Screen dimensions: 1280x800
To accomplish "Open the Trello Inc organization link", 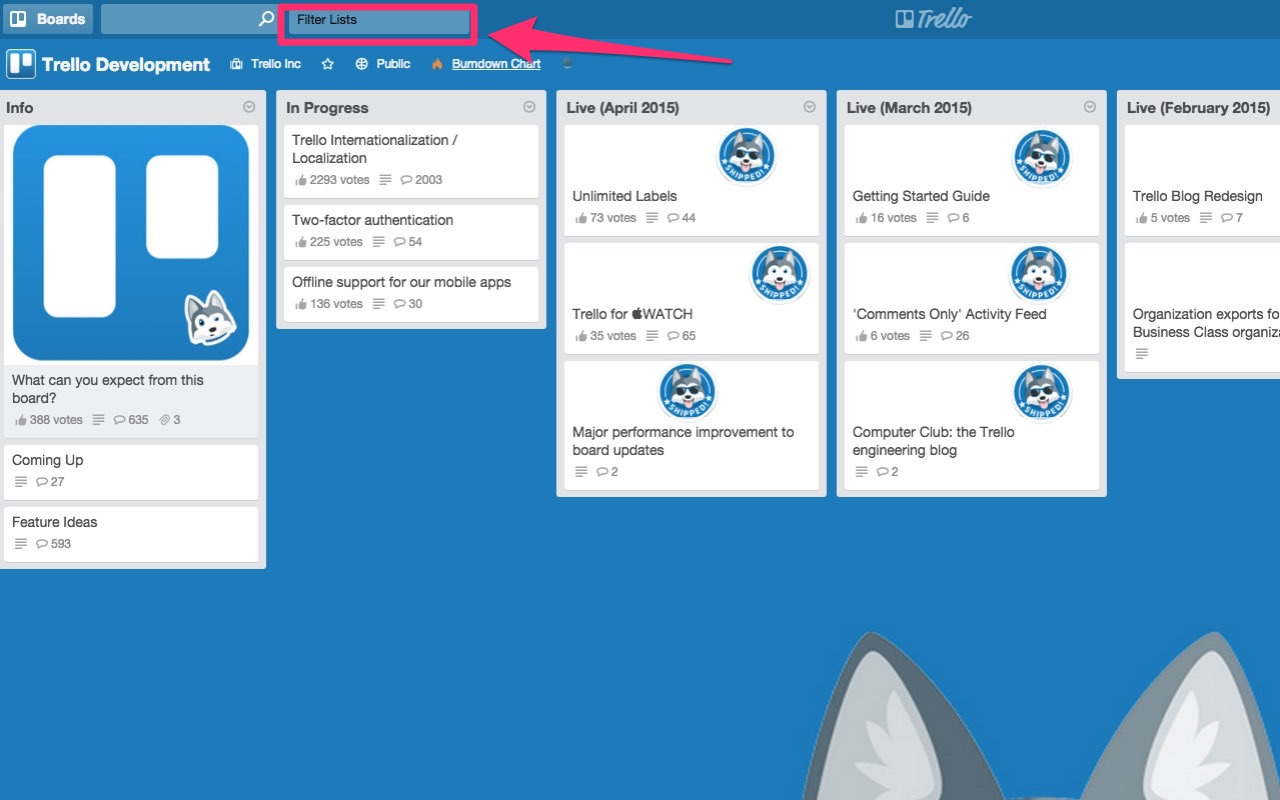I will click(x=266, y=64).
